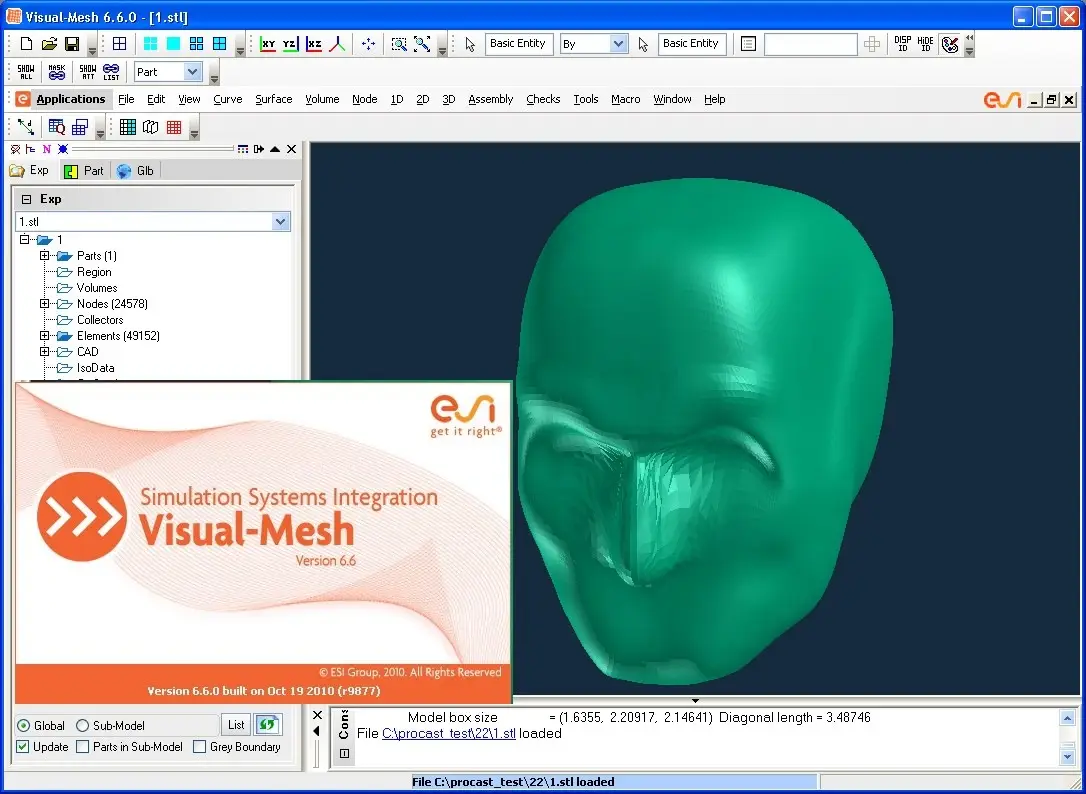The width and height of the screenshot is (1086, 794).
Task: Click the zoom fit-all magnifier icon
Action: (422, 44)
